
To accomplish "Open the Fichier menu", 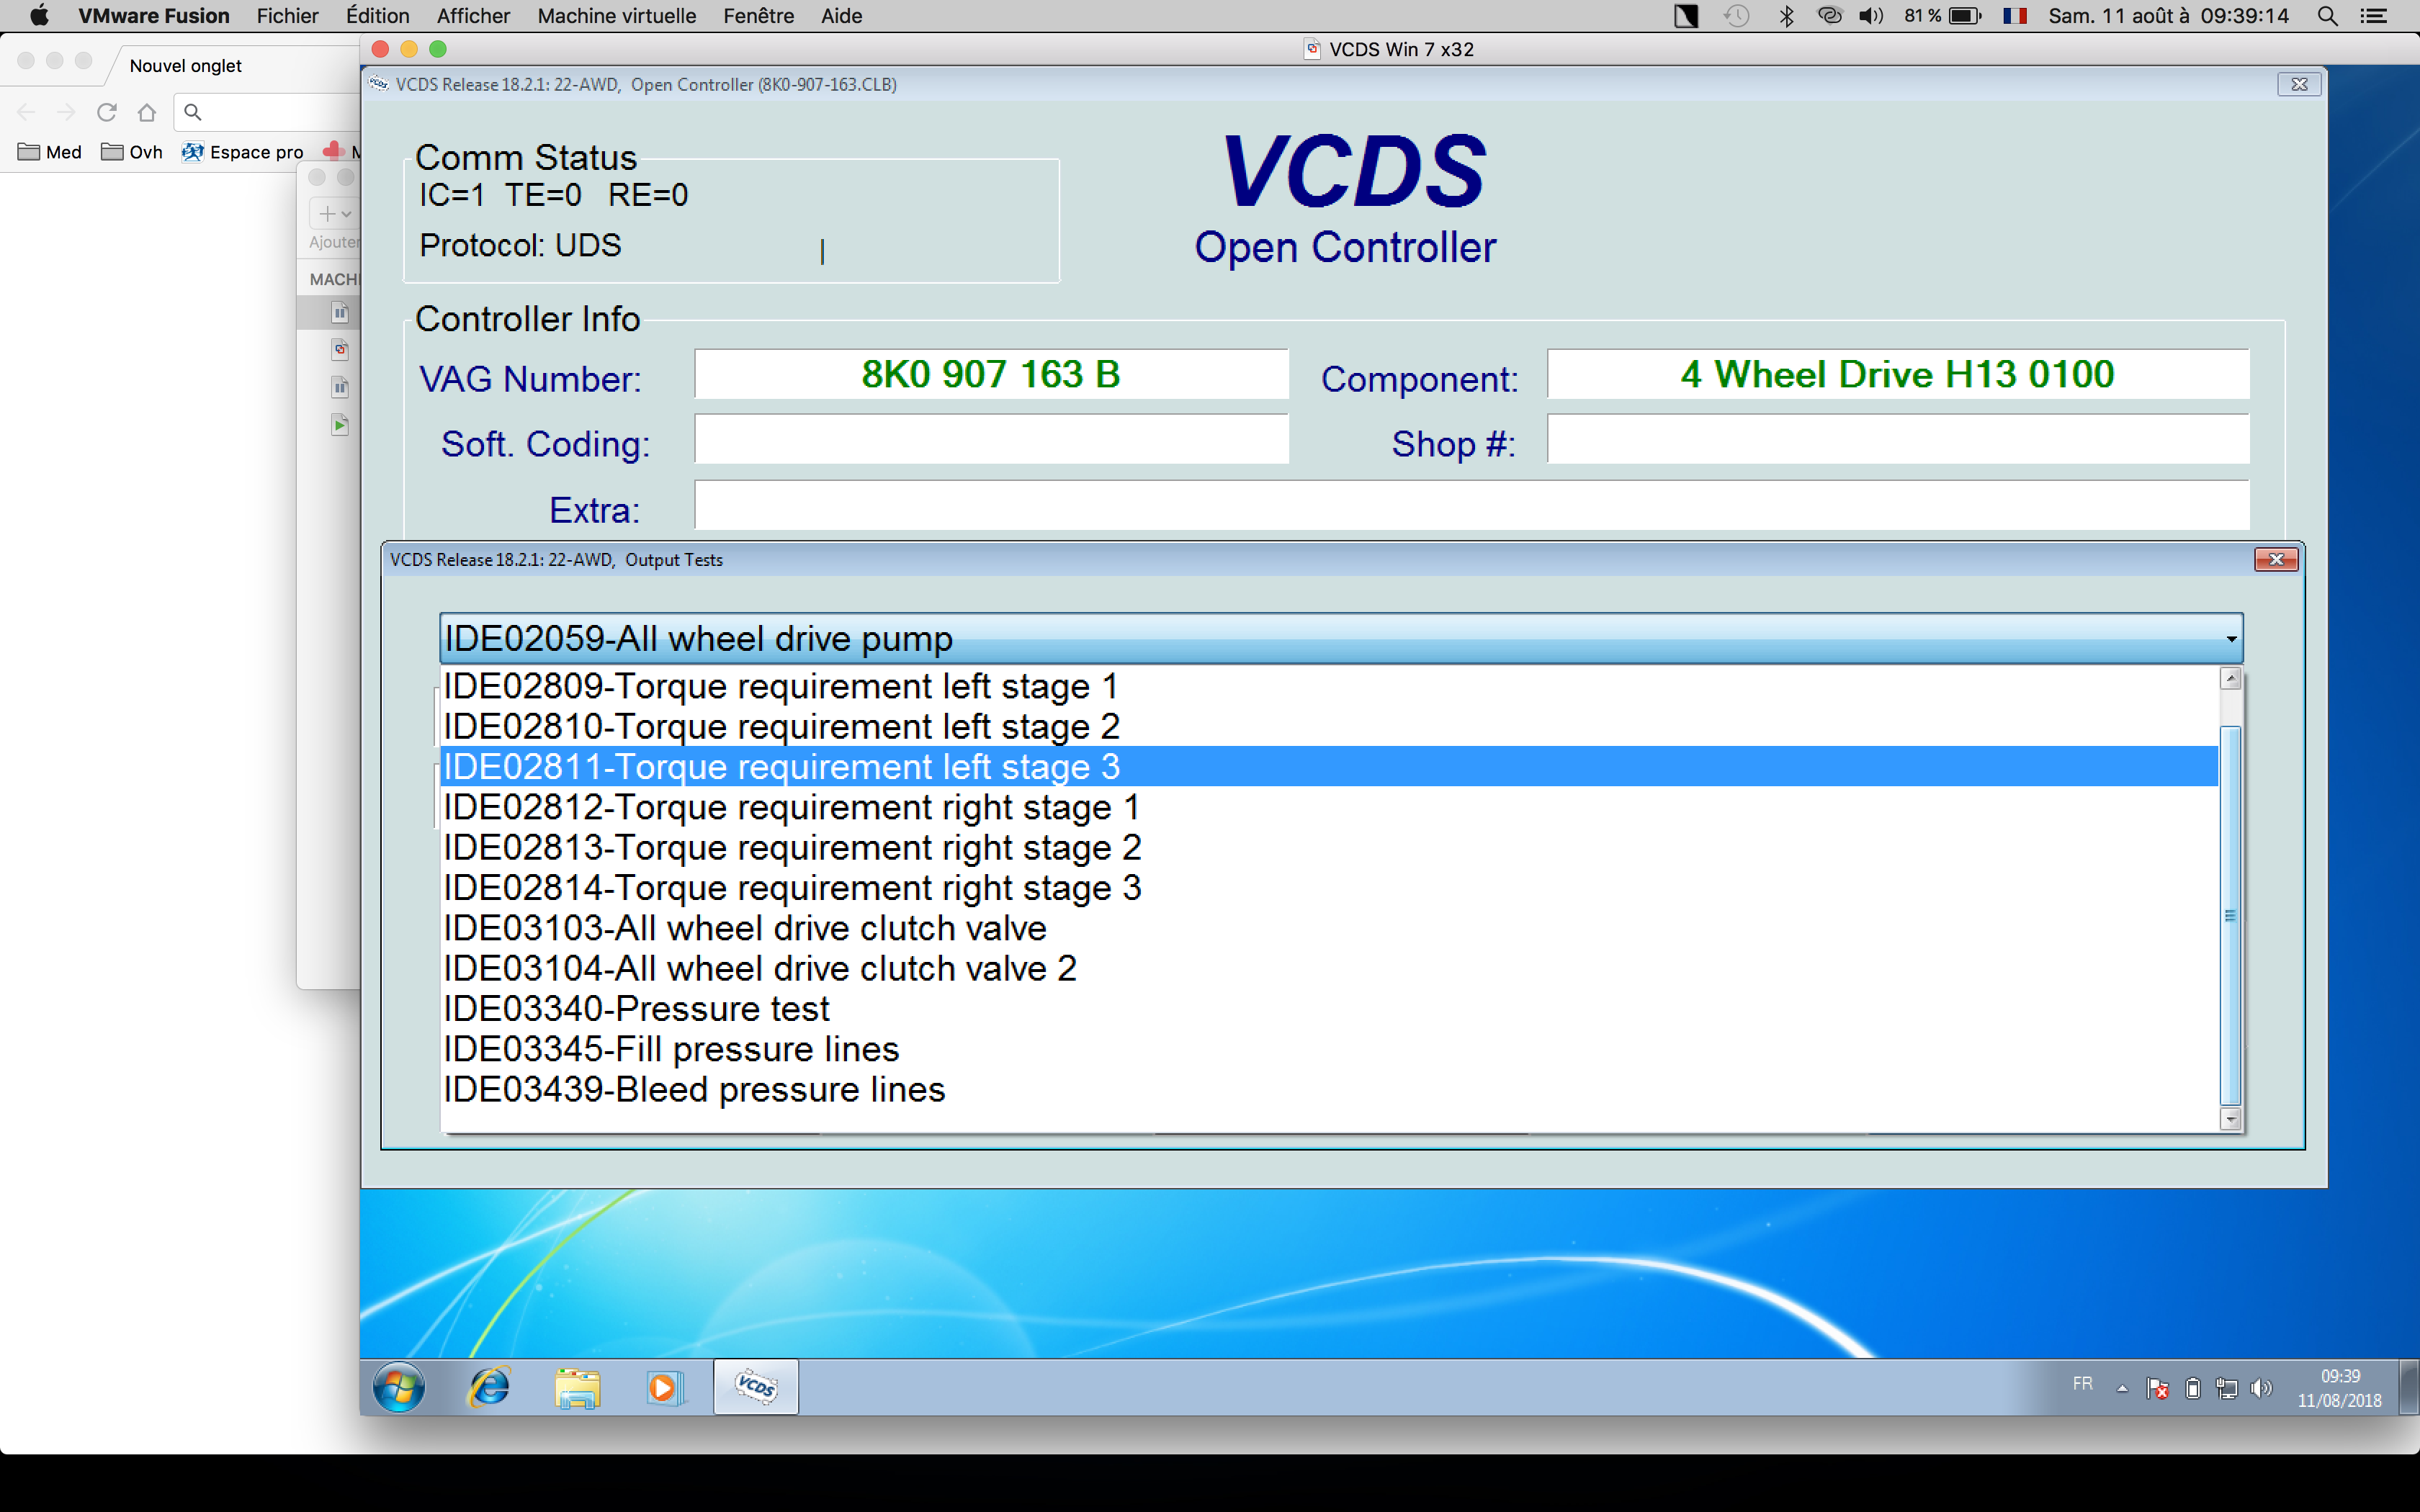I will pos(287,16).
